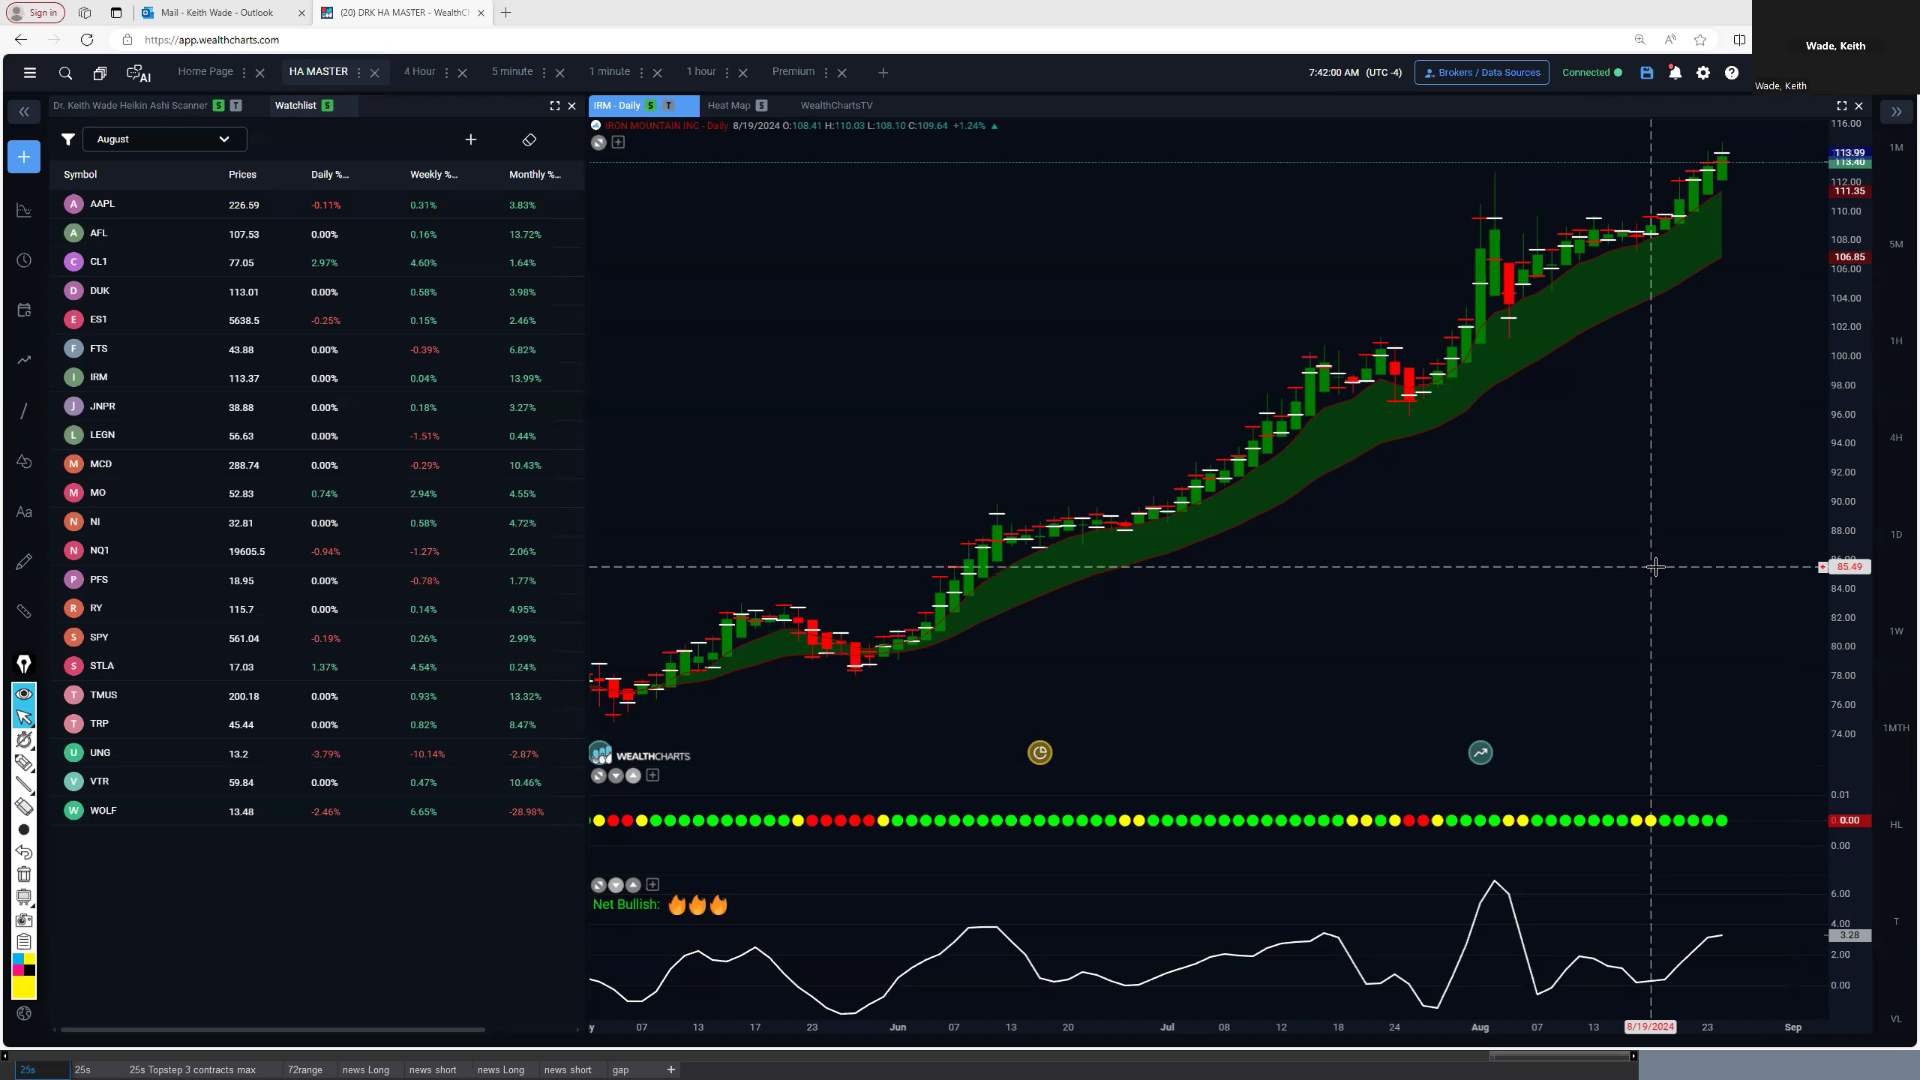This screenshot has height=1080, width=1920.
Task: Open 5 minute tab options menu
Action: 544,73
